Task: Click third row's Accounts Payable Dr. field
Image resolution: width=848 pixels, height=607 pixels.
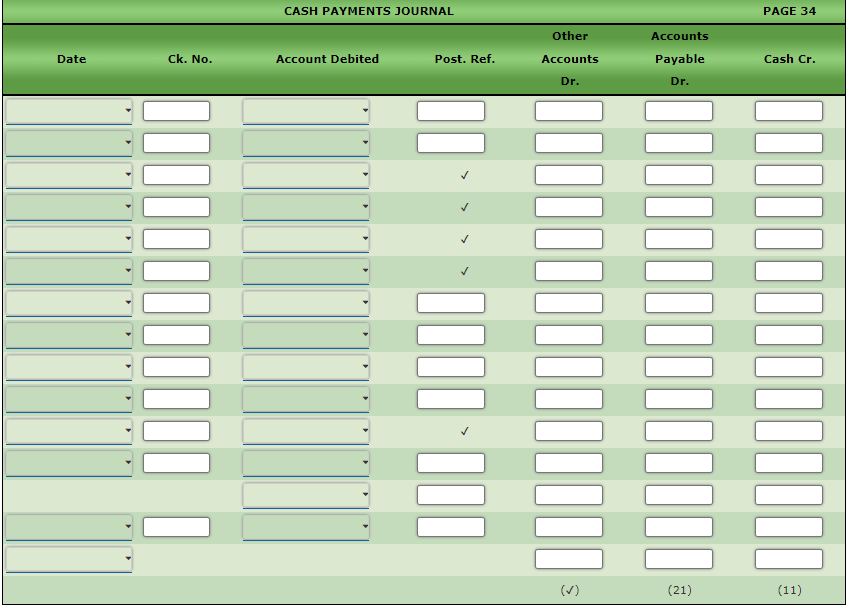Action: 679,175
